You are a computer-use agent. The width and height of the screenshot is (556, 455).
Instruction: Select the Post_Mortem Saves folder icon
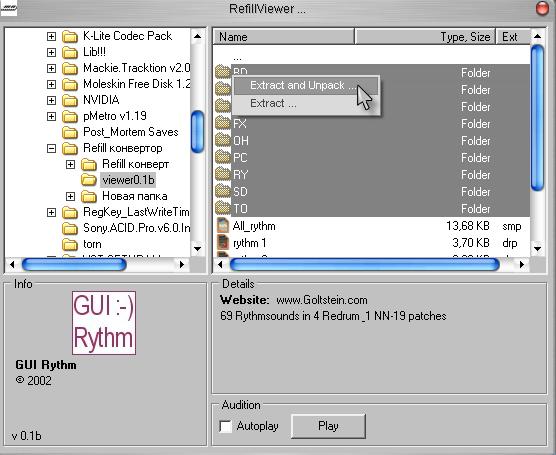(x=70, y=132)
